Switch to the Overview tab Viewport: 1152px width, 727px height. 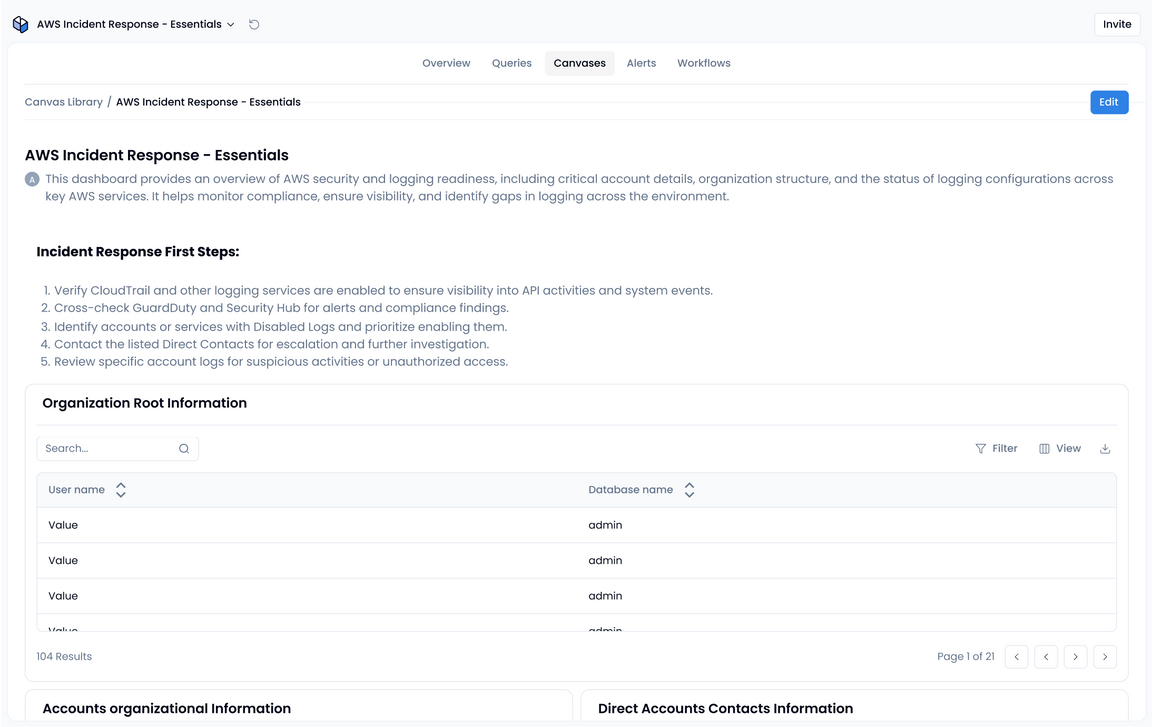(x=446, y=63)
